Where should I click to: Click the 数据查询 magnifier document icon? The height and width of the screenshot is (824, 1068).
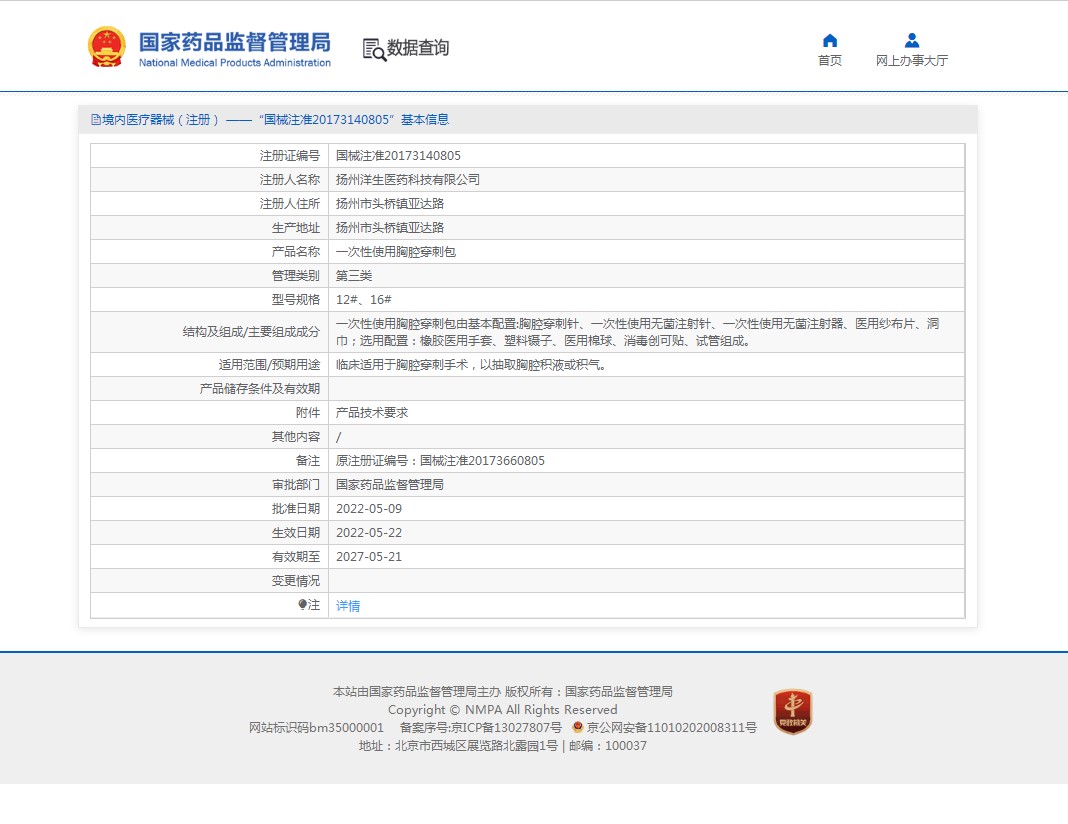tap(374, 49)
